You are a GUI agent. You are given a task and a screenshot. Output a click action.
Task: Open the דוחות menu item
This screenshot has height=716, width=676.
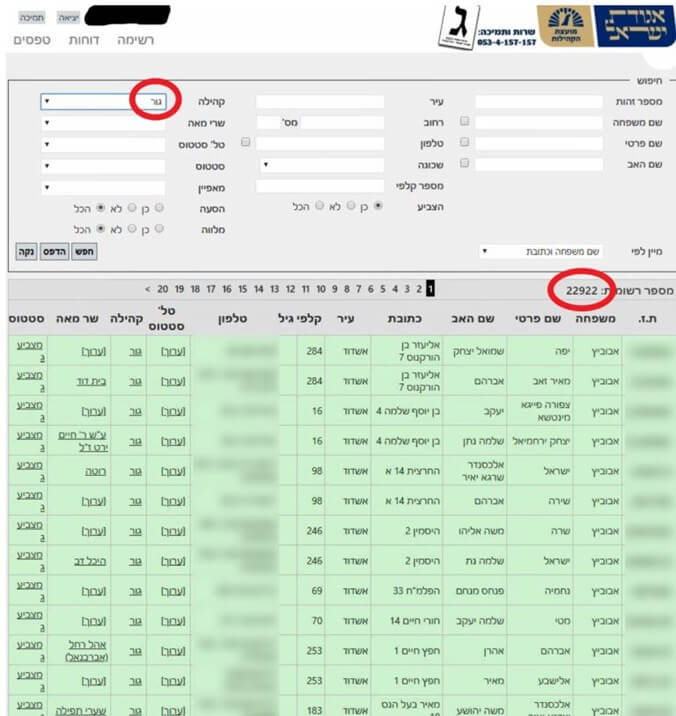(82, 41)
